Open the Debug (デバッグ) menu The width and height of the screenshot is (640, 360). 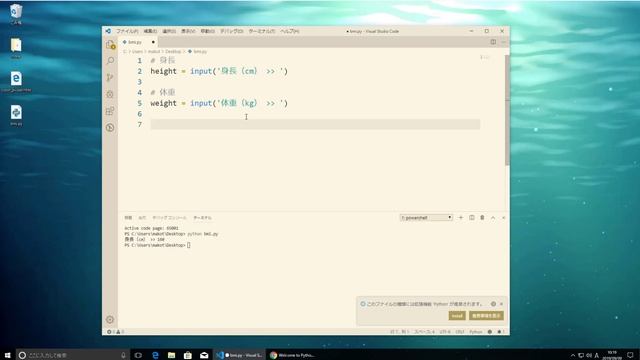click(x=231, y=31)
